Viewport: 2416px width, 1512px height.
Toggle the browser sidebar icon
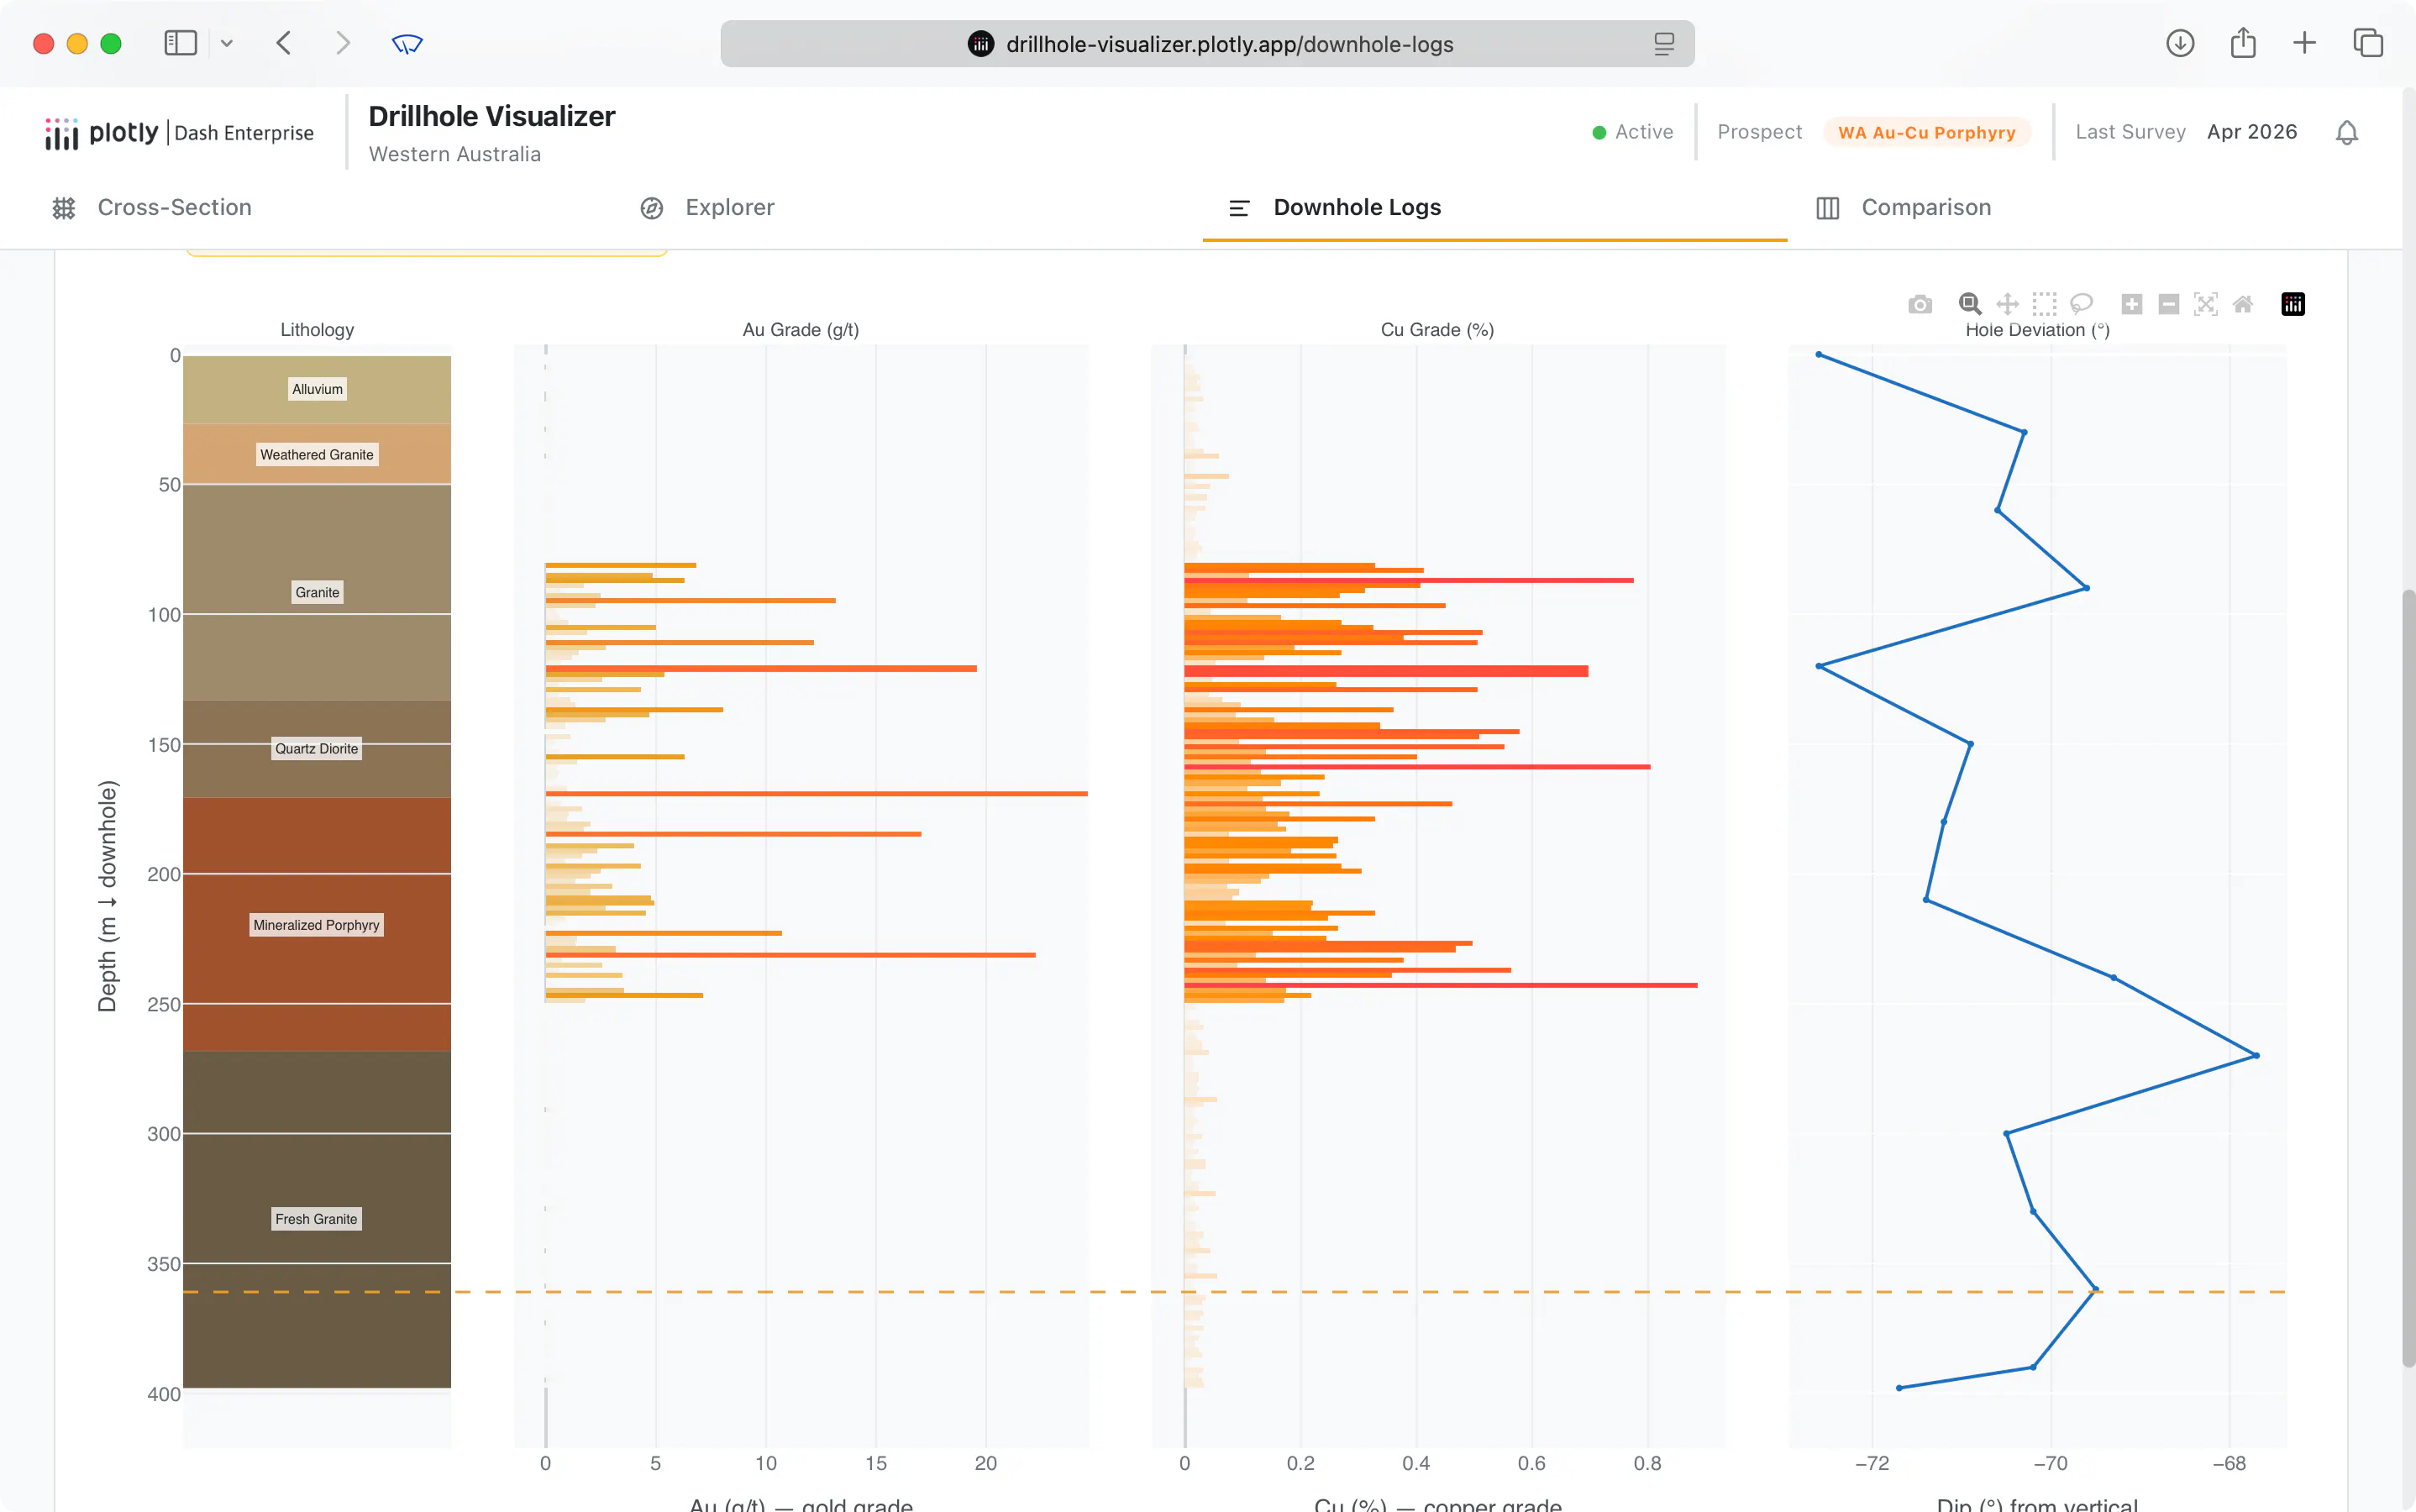coord(180,43)
